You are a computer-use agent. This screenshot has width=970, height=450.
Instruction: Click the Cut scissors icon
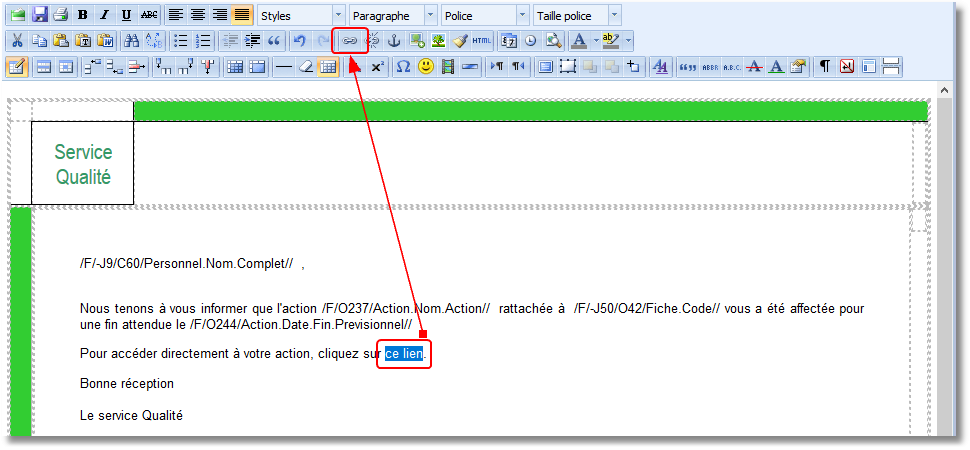tap(16, 41)
